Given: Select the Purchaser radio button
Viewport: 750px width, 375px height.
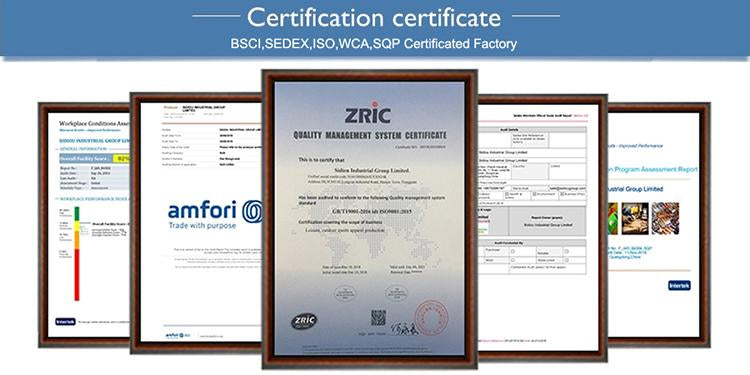Looking at the screenshot, I should point(513,251).
